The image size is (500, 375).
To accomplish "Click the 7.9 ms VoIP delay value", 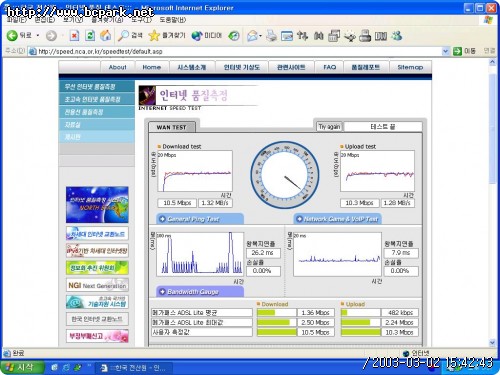I will pyautogui.click(x=401, y=253).
